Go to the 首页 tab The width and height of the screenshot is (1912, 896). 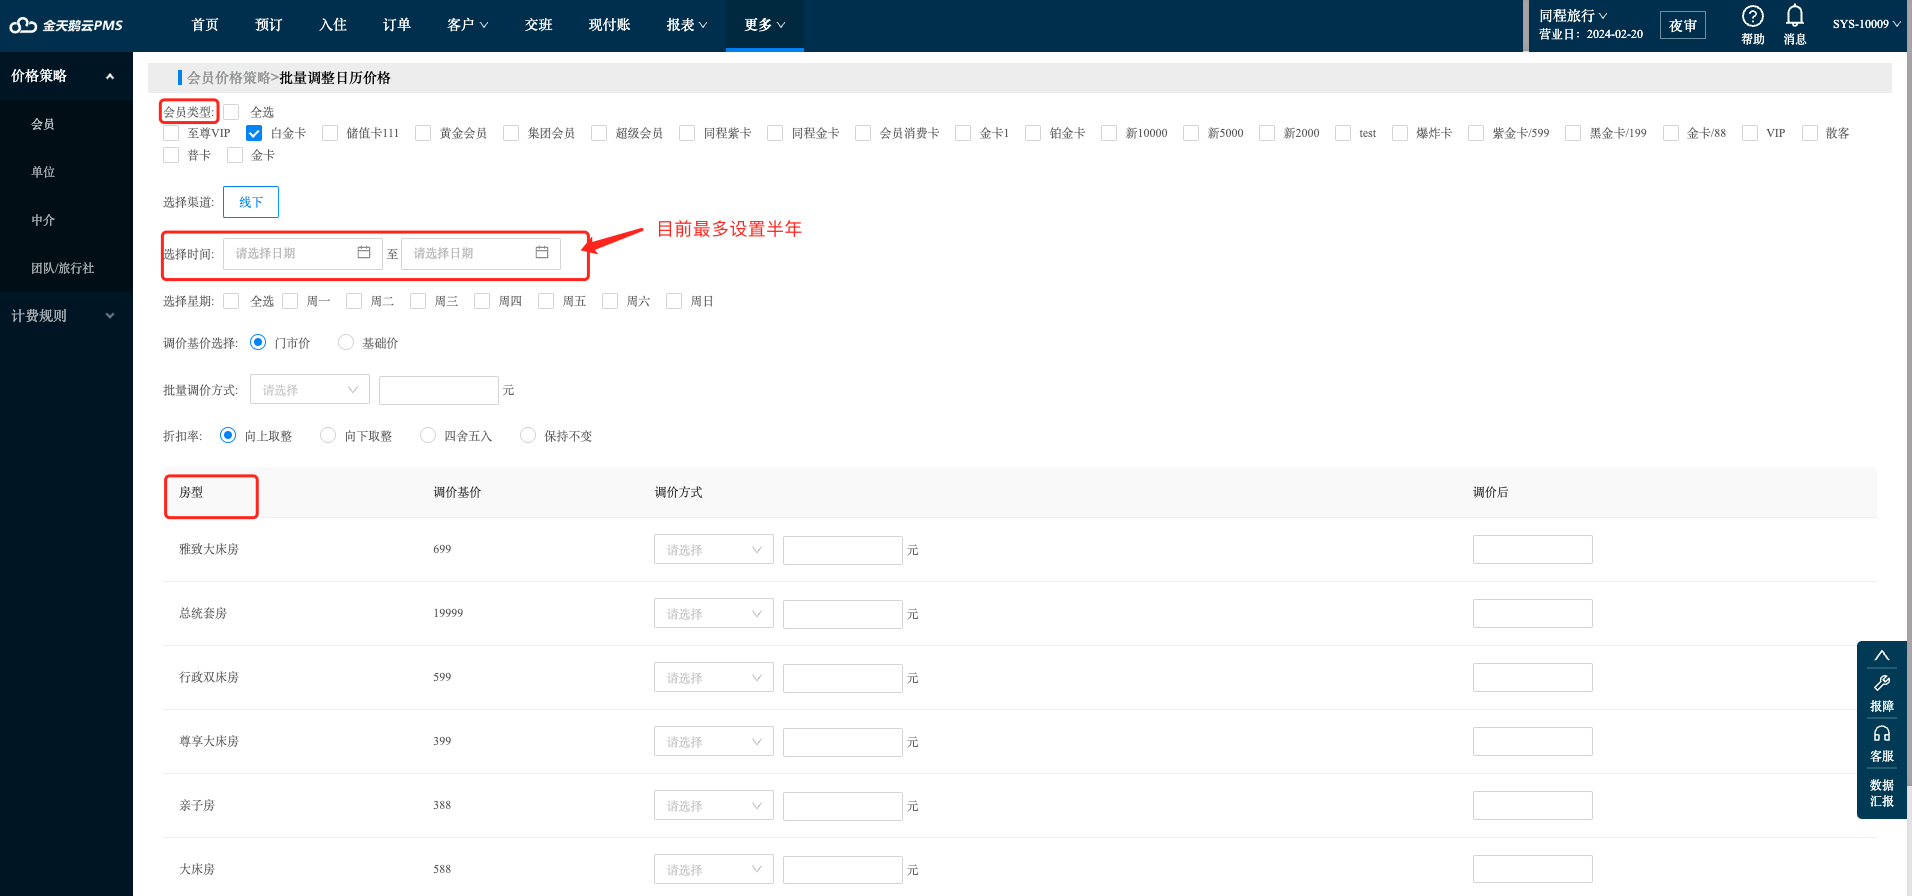205,25
